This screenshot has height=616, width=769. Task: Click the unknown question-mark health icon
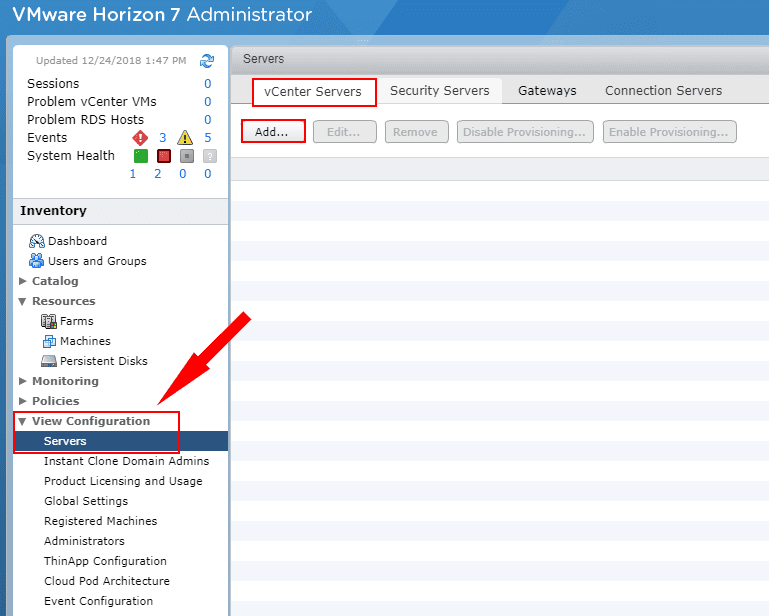[x=209, y=156]
